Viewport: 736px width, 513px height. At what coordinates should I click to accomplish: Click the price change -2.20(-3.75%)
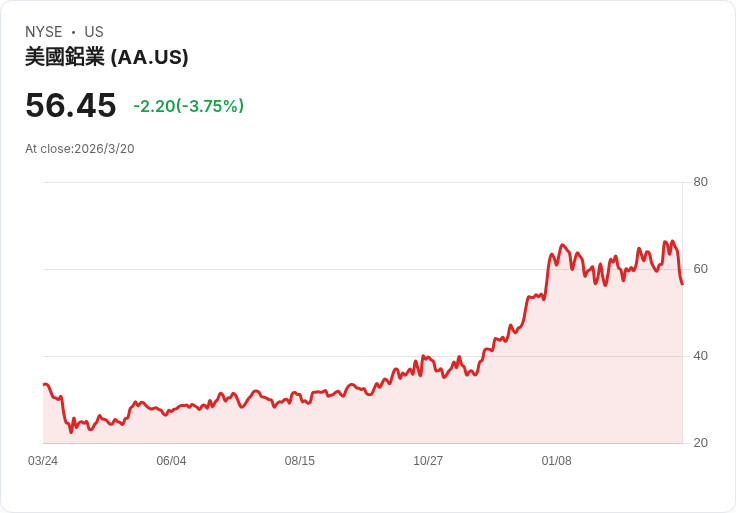click(x=189, y=106)
